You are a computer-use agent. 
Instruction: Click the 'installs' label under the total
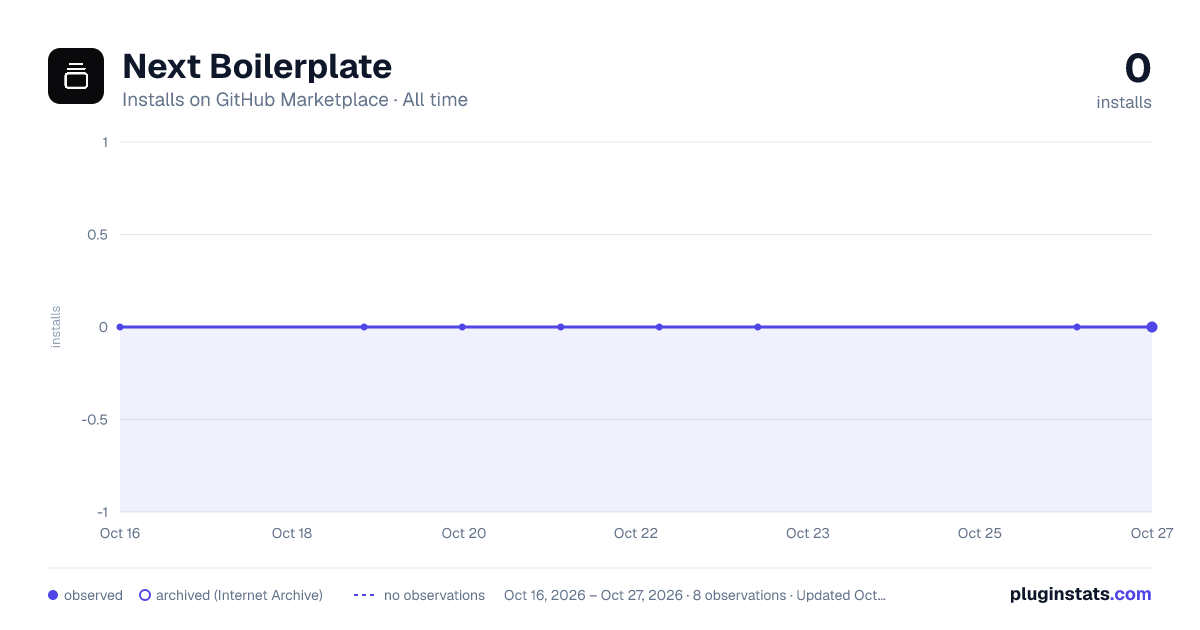1124,102
